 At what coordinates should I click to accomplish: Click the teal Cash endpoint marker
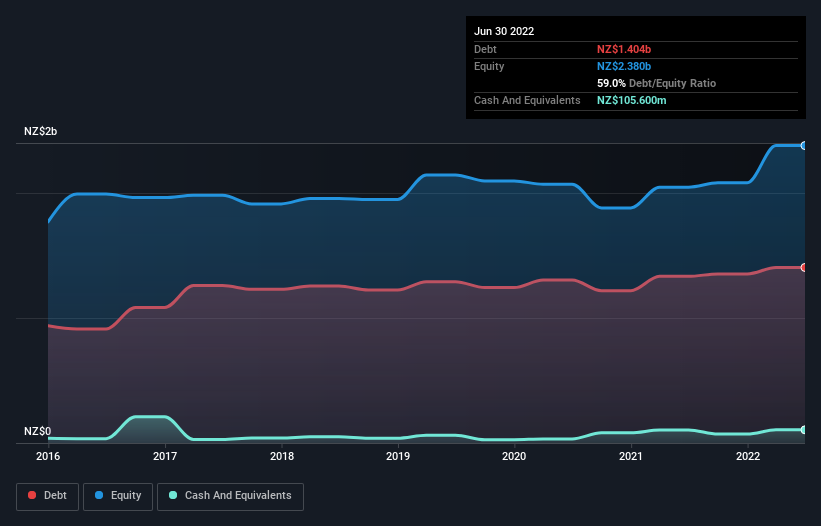[x=804, y=430]
